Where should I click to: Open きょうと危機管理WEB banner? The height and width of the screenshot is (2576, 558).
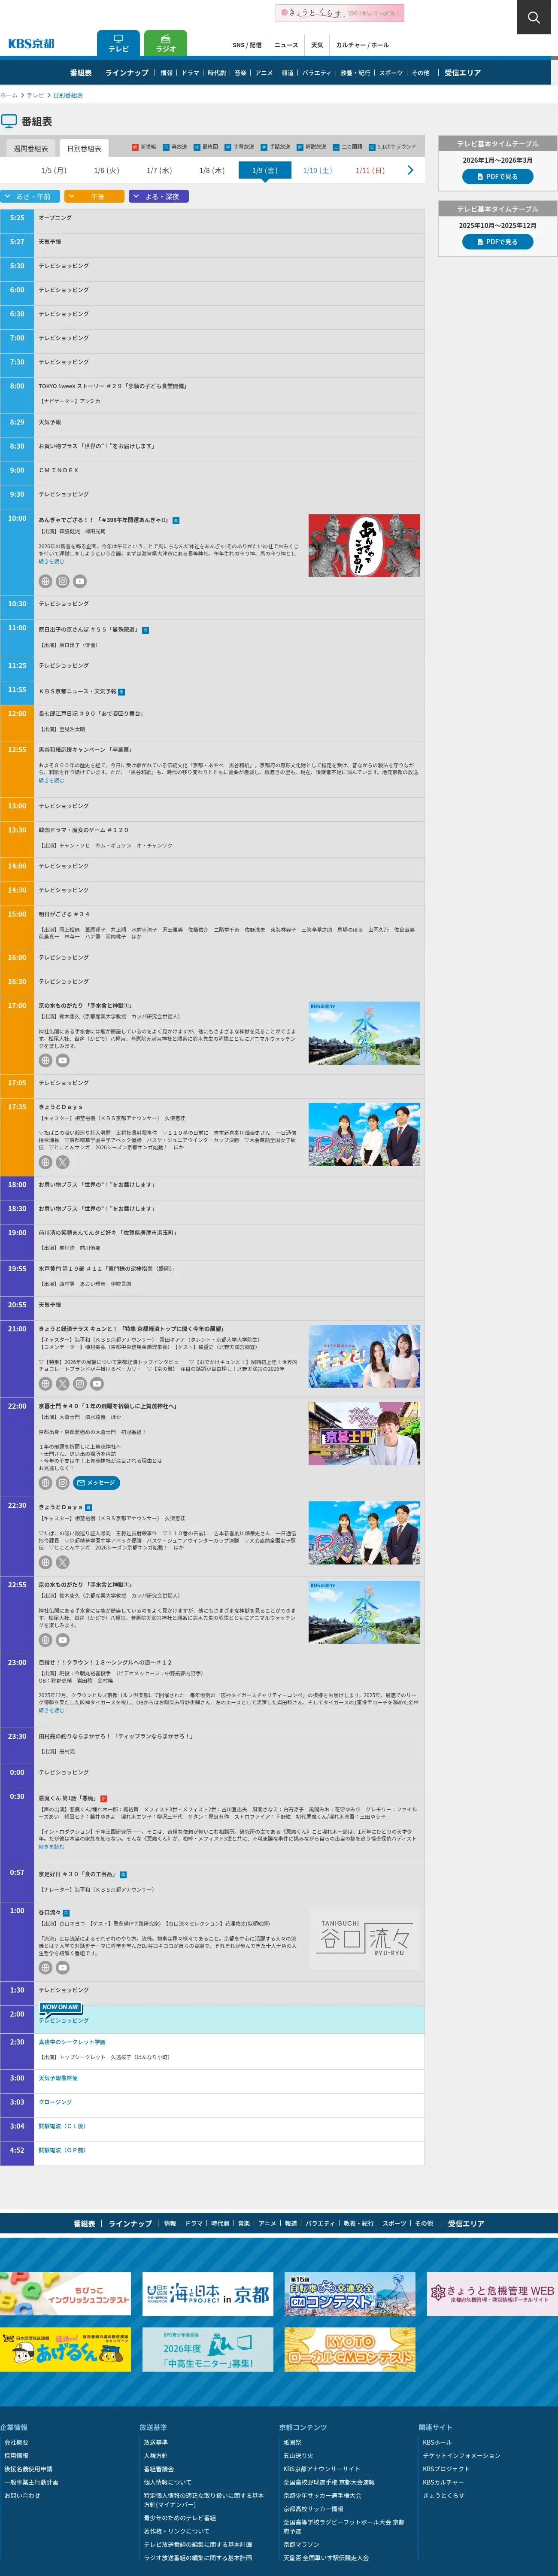(x=491, y=2294)
